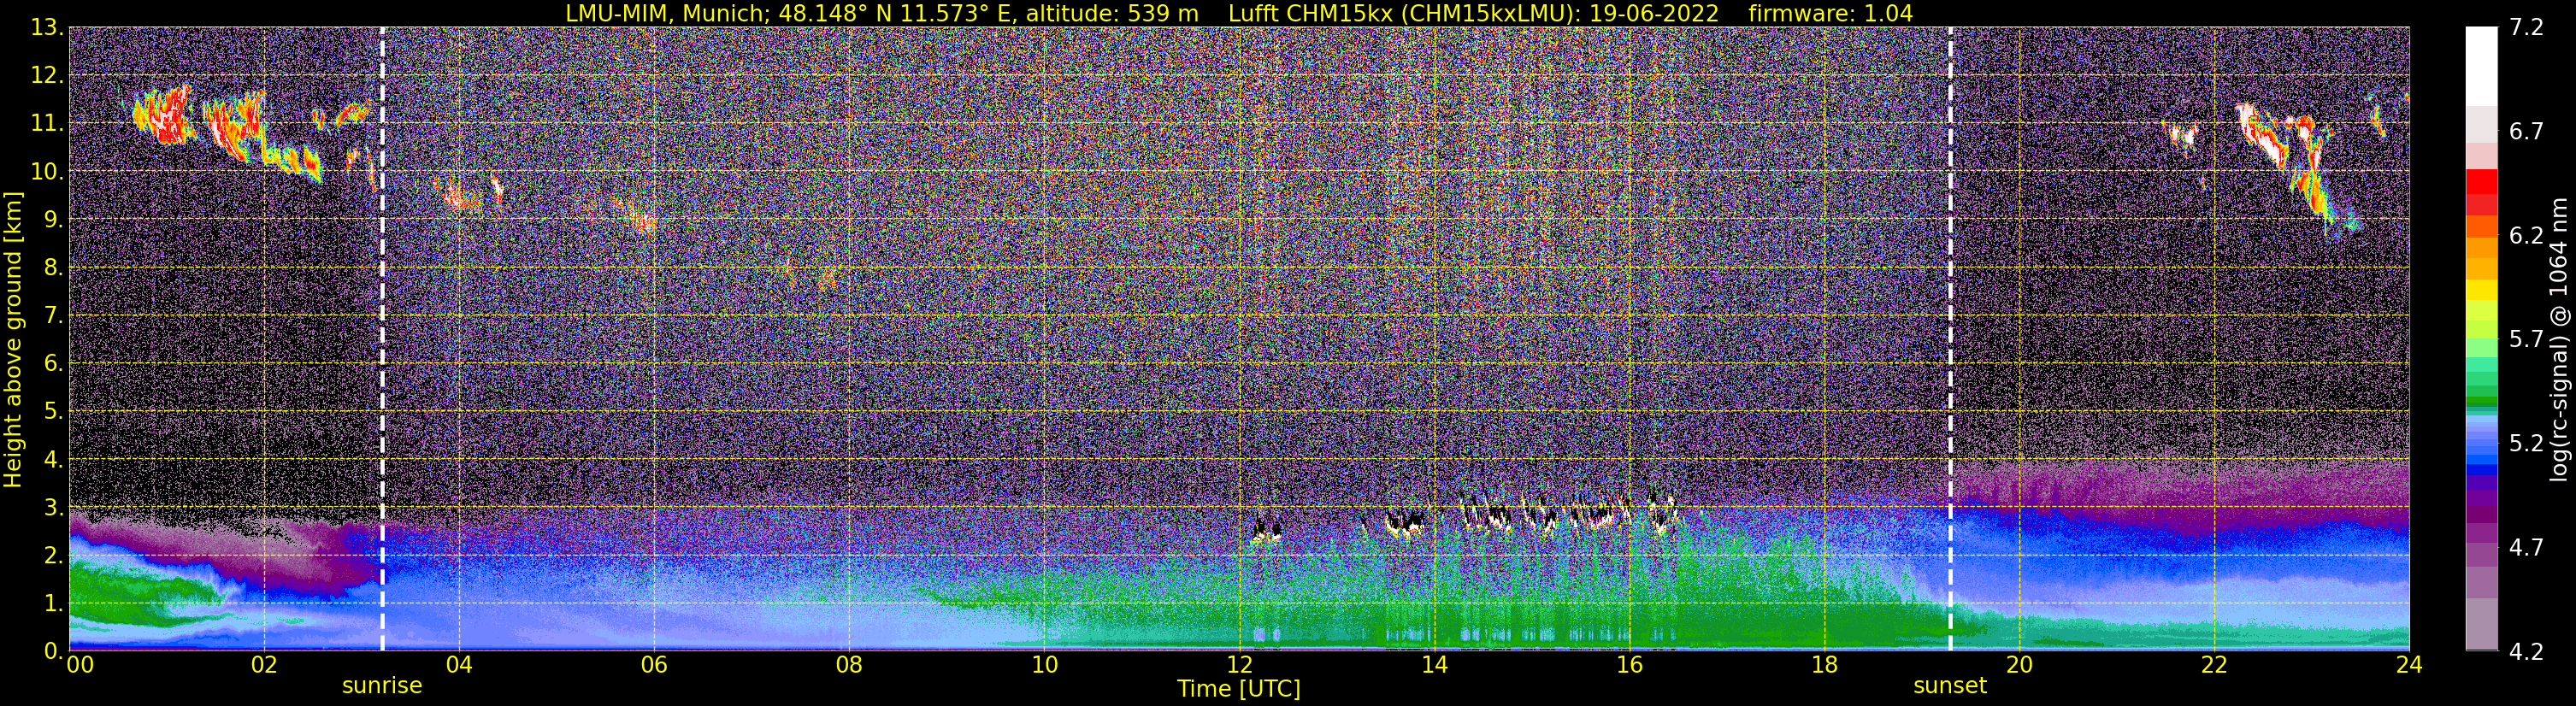The image size is (2576, 706).
Task: Click the y-axis tick label 1.
Action: (x=54, y=604)
